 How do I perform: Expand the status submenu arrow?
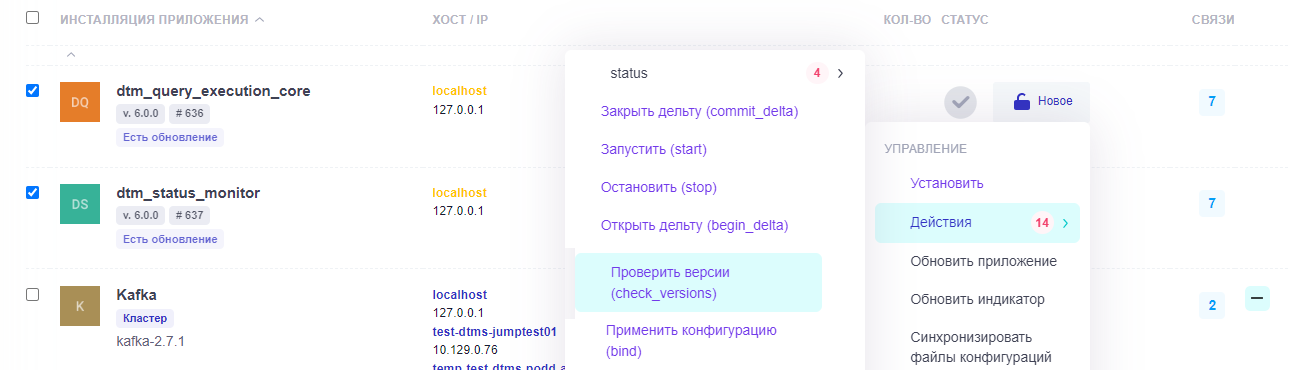click(840, 73)
